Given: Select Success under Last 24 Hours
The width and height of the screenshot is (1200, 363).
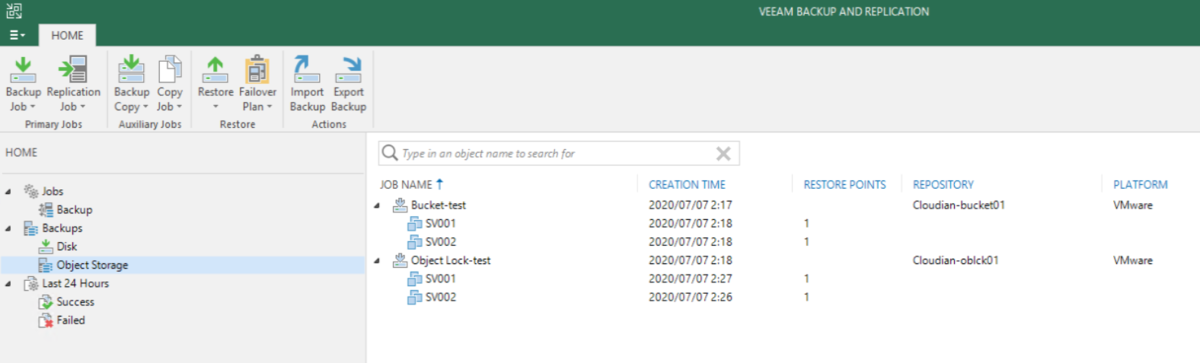Looking at the screenshot, I should click(75, 302).
